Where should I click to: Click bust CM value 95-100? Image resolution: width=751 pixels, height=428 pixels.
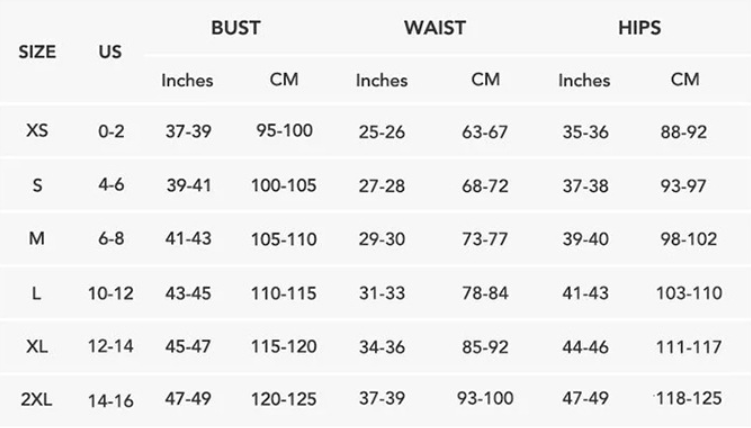coord(284,131)
